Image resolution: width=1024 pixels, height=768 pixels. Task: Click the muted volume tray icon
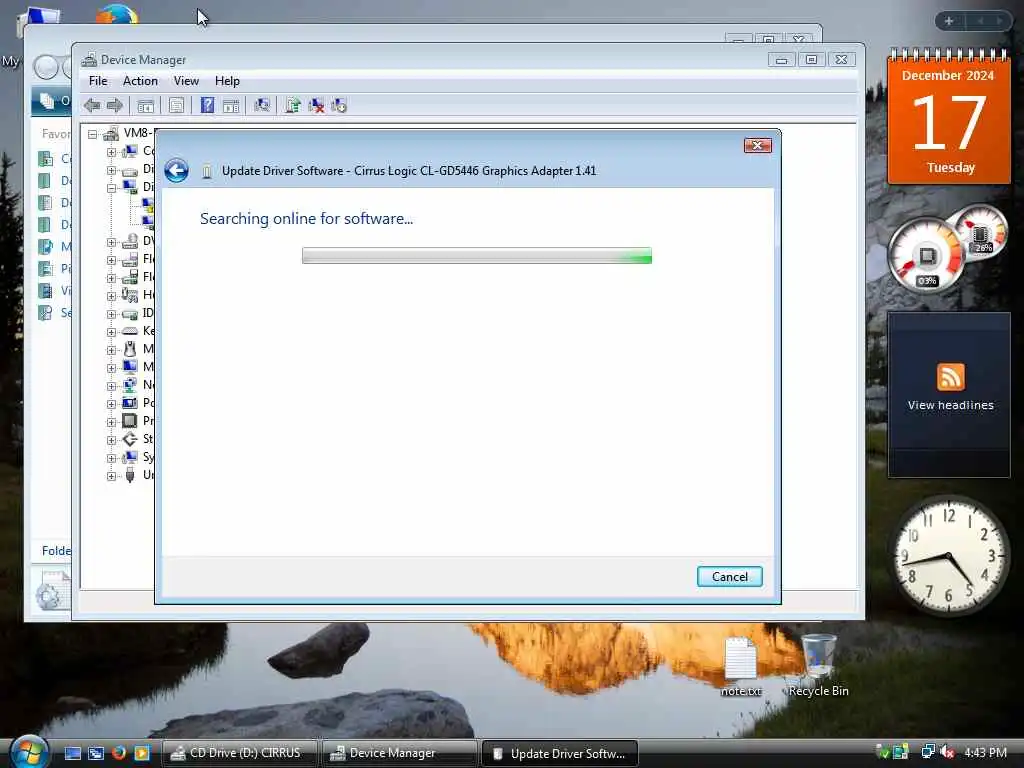point(948,752)
